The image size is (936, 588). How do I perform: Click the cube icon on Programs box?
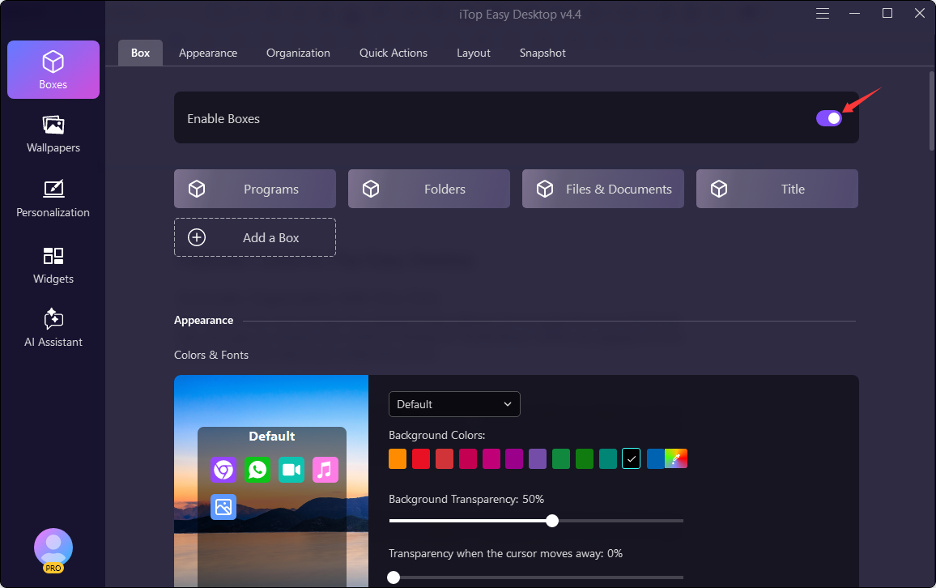tap(197, 189)
